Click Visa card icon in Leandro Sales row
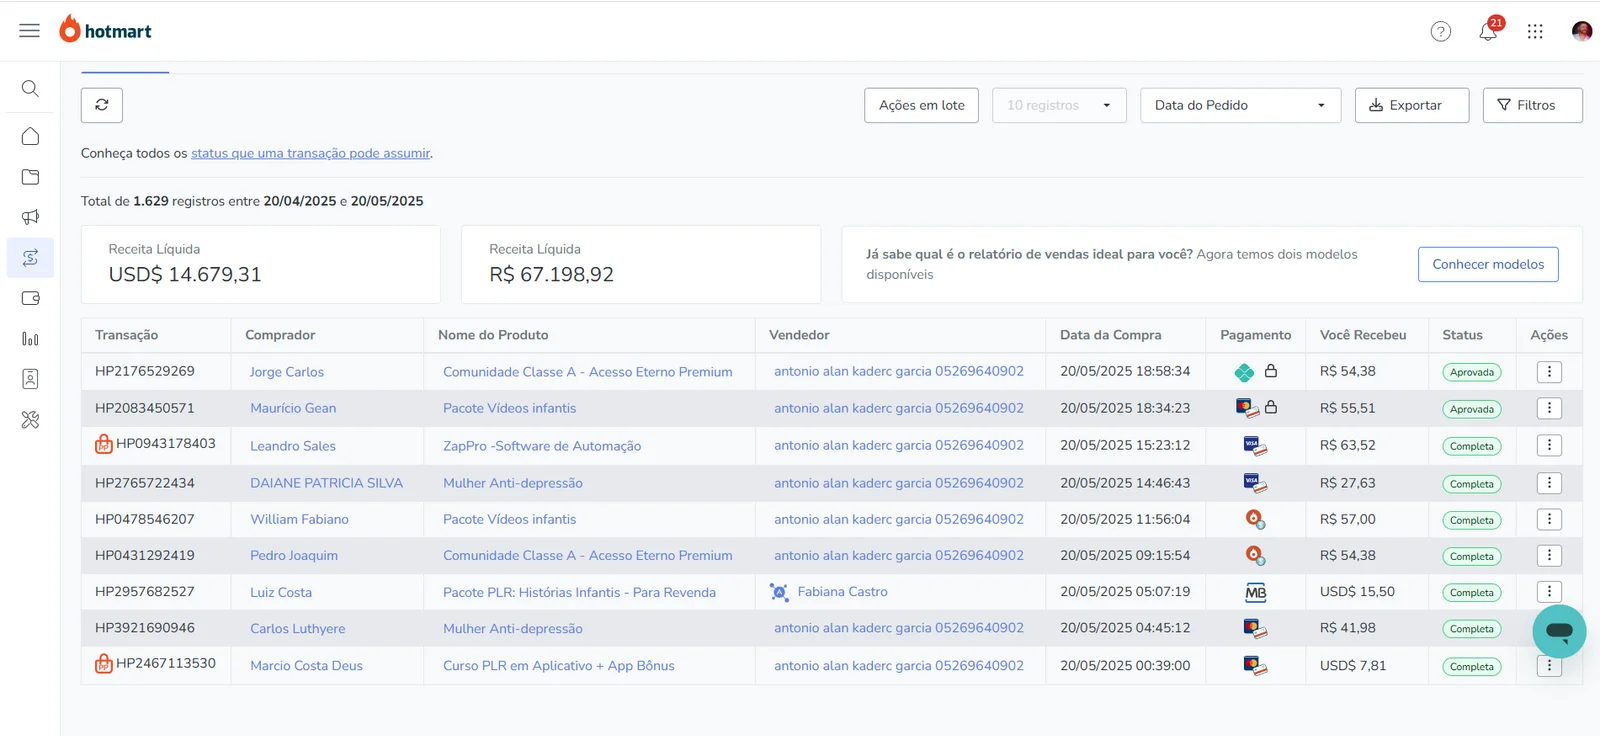1600x736 pixels. 1255,446
